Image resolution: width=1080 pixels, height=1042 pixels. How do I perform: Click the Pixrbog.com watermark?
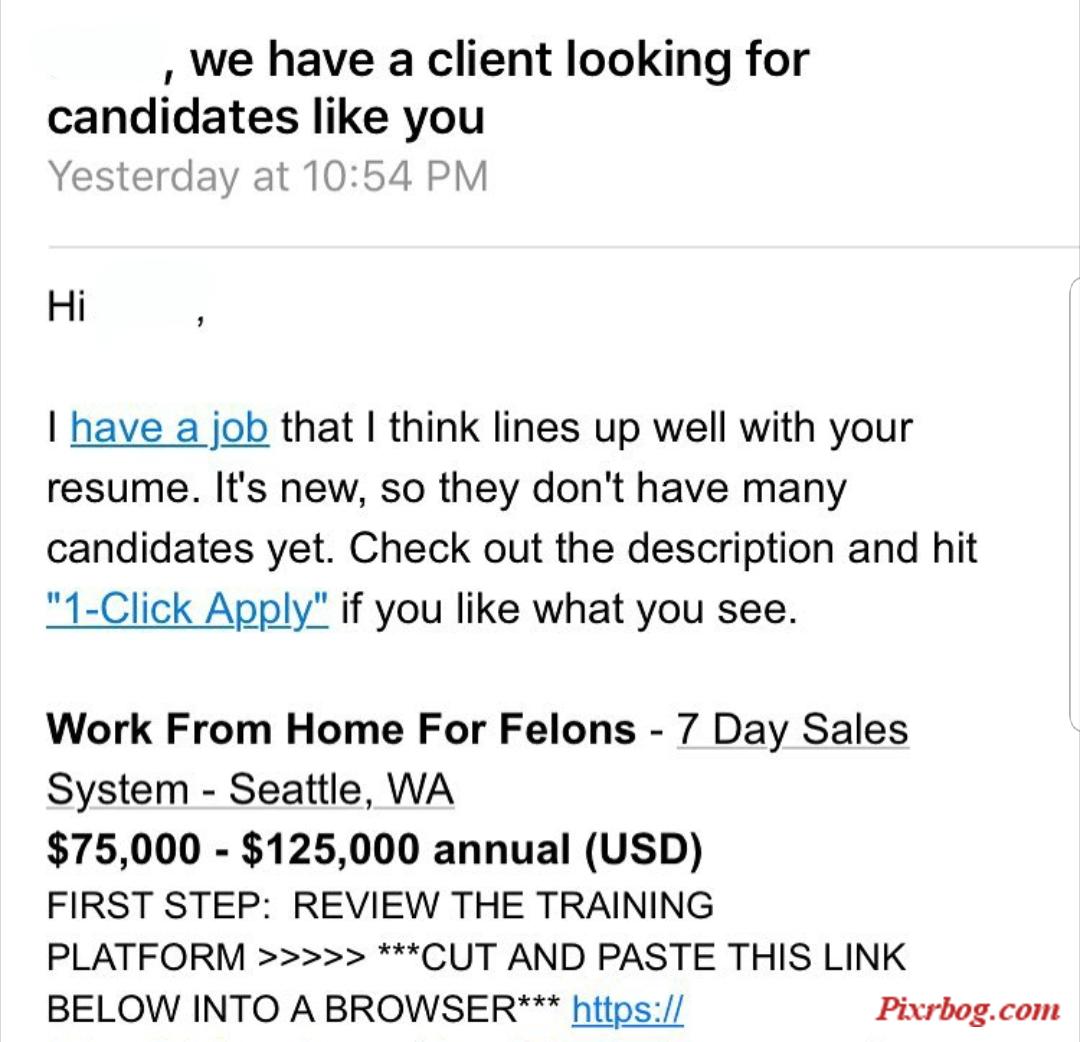(x=968, y=1010)
